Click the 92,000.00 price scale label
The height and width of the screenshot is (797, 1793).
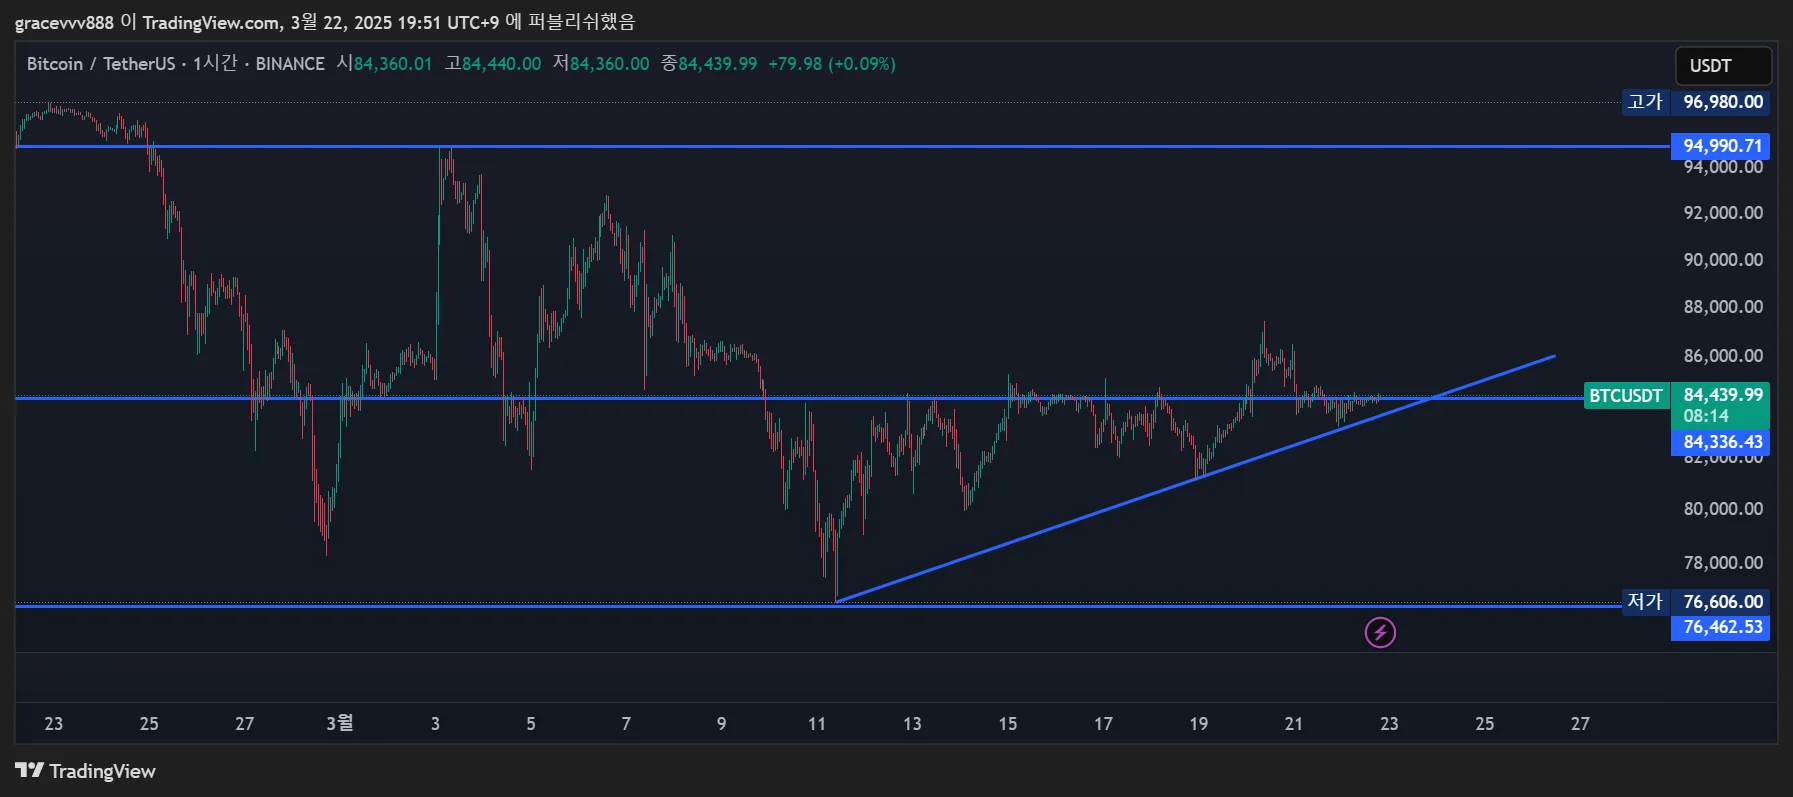coord(1723,213)
